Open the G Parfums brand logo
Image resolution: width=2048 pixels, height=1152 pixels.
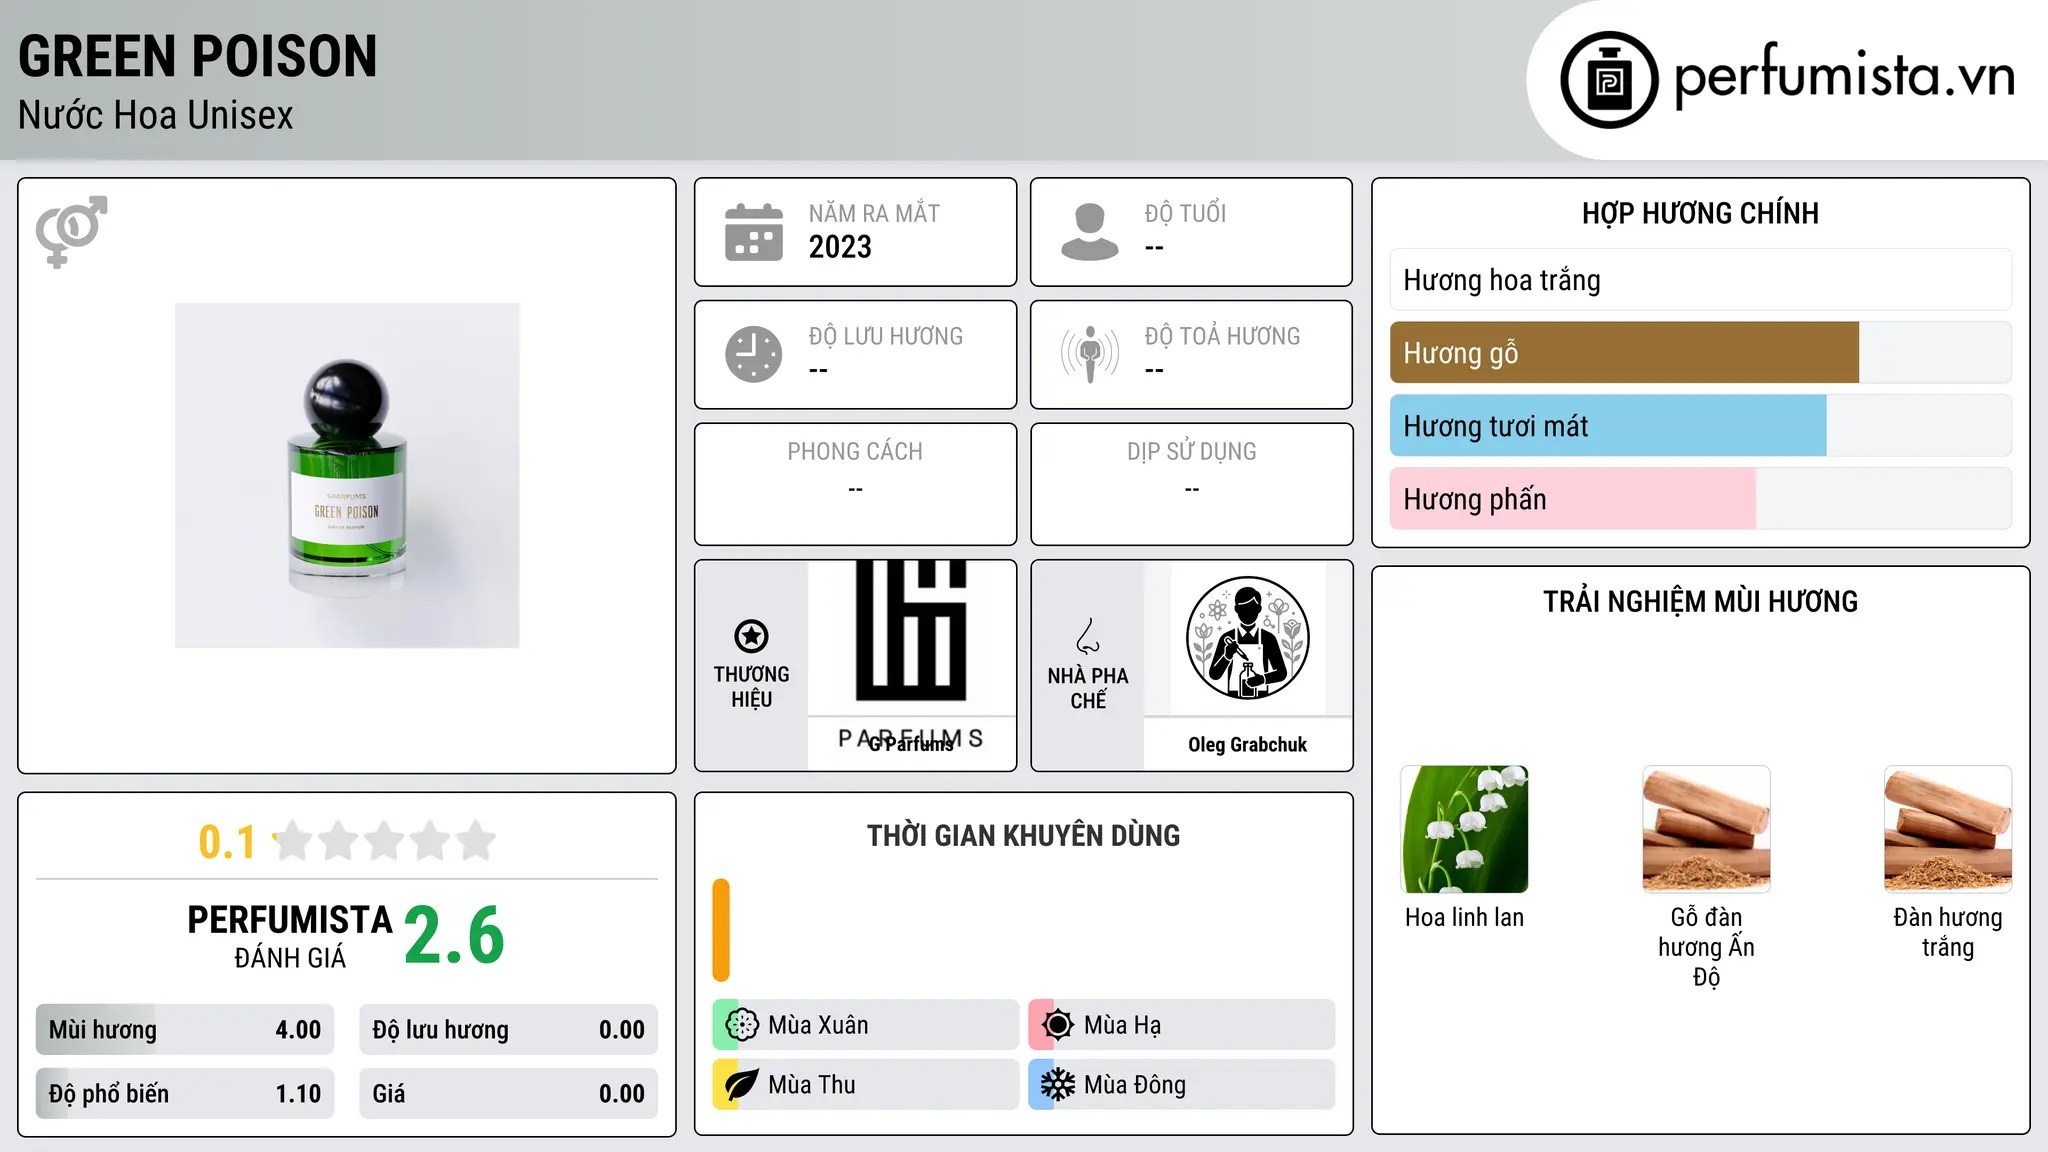911,639
